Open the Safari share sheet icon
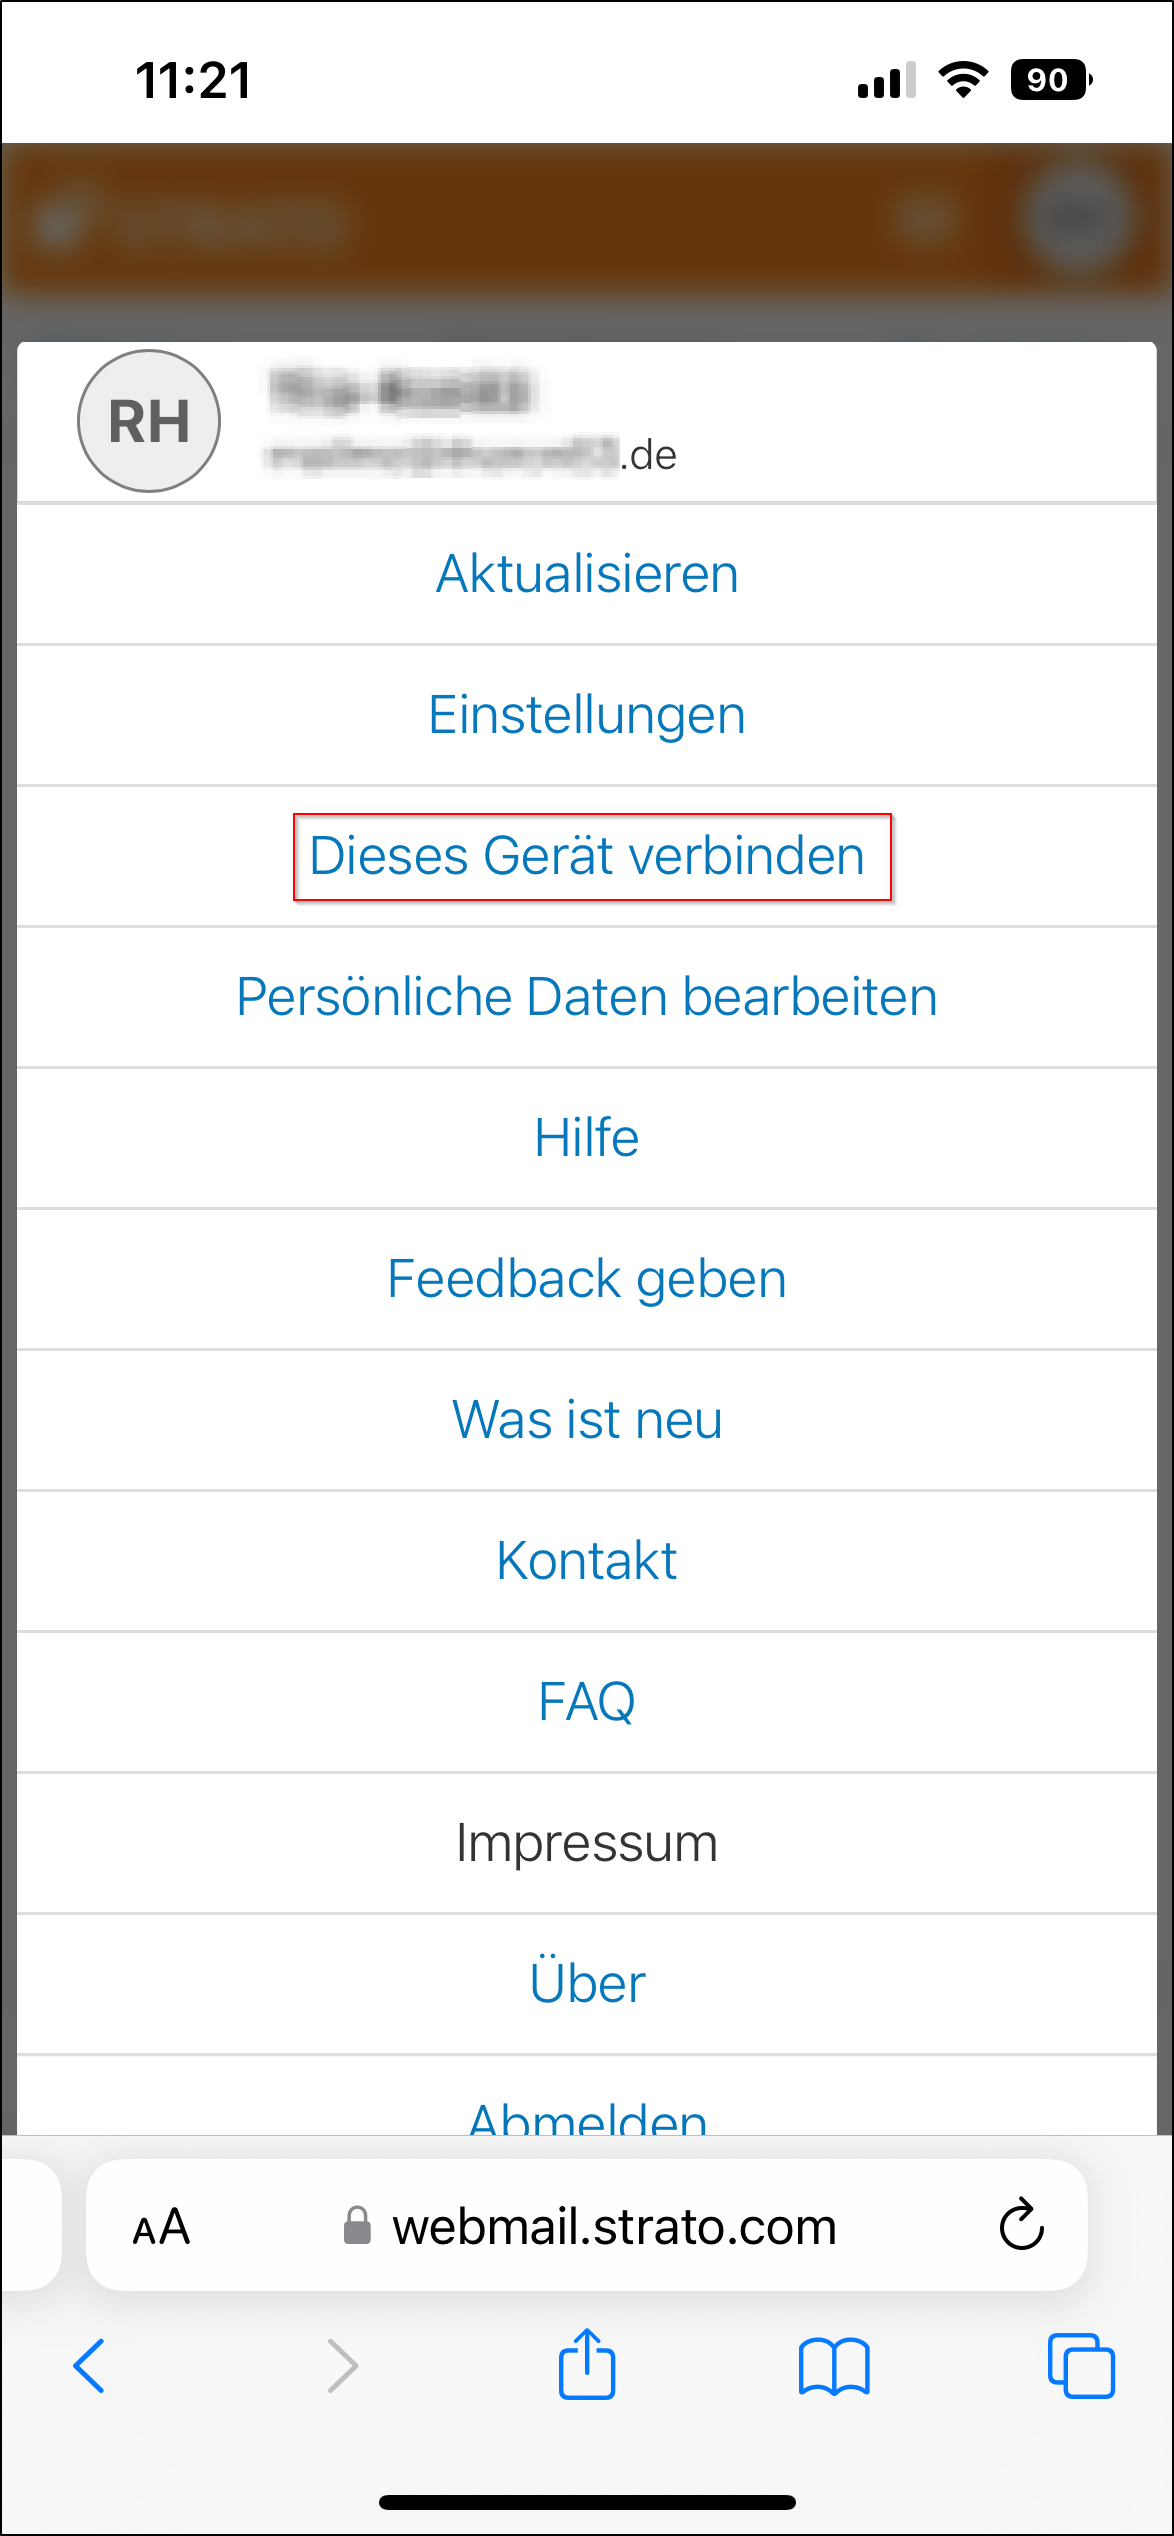This screenshot has height=2536, width=1174. [587, 2366]
